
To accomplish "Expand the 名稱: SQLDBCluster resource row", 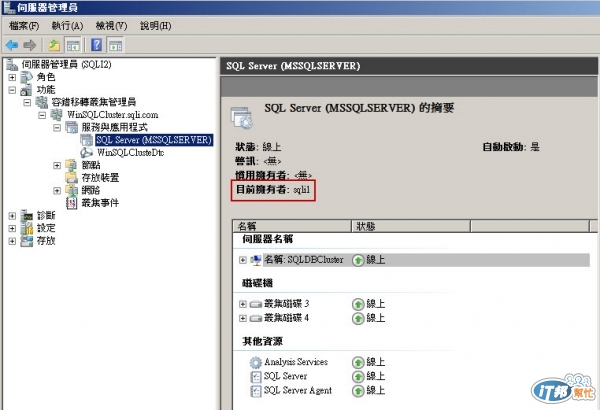I will click(x=243, y=260).
